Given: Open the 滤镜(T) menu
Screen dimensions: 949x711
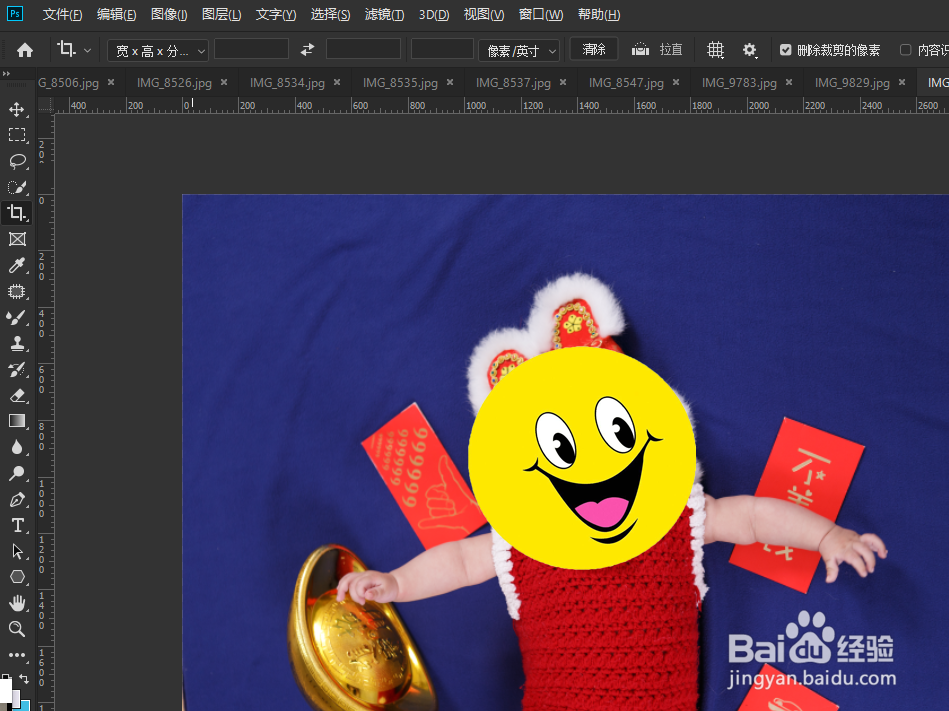Looking at the screenshot, I should pyautogui.click(x=384, y=15).
